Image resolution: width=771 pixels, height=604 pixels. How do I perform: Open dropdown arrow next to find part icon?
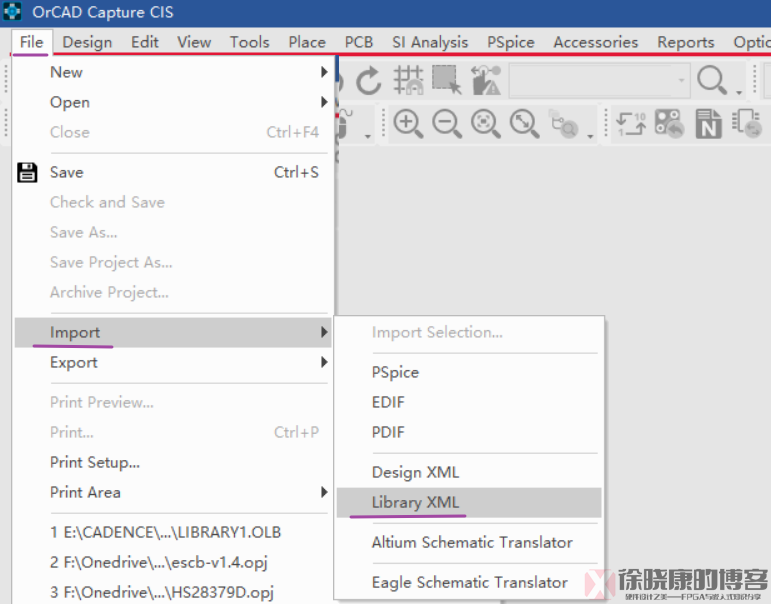click(590, 136)
